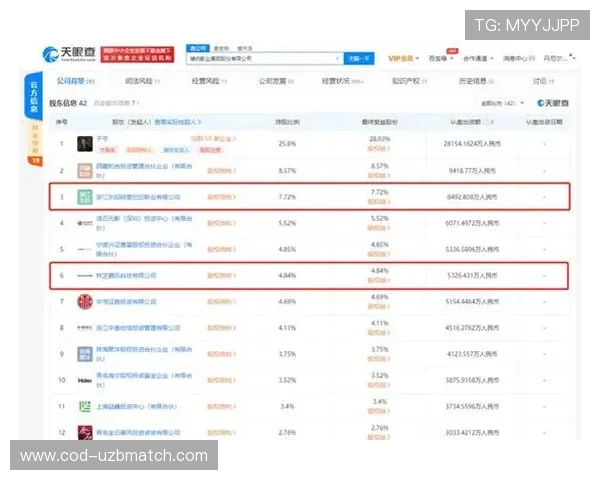The height and width of the screenshot is (480, 600).
Task: Switch to the 历史信息 tab
Action: pyautogui.click(x=476, y=81)
